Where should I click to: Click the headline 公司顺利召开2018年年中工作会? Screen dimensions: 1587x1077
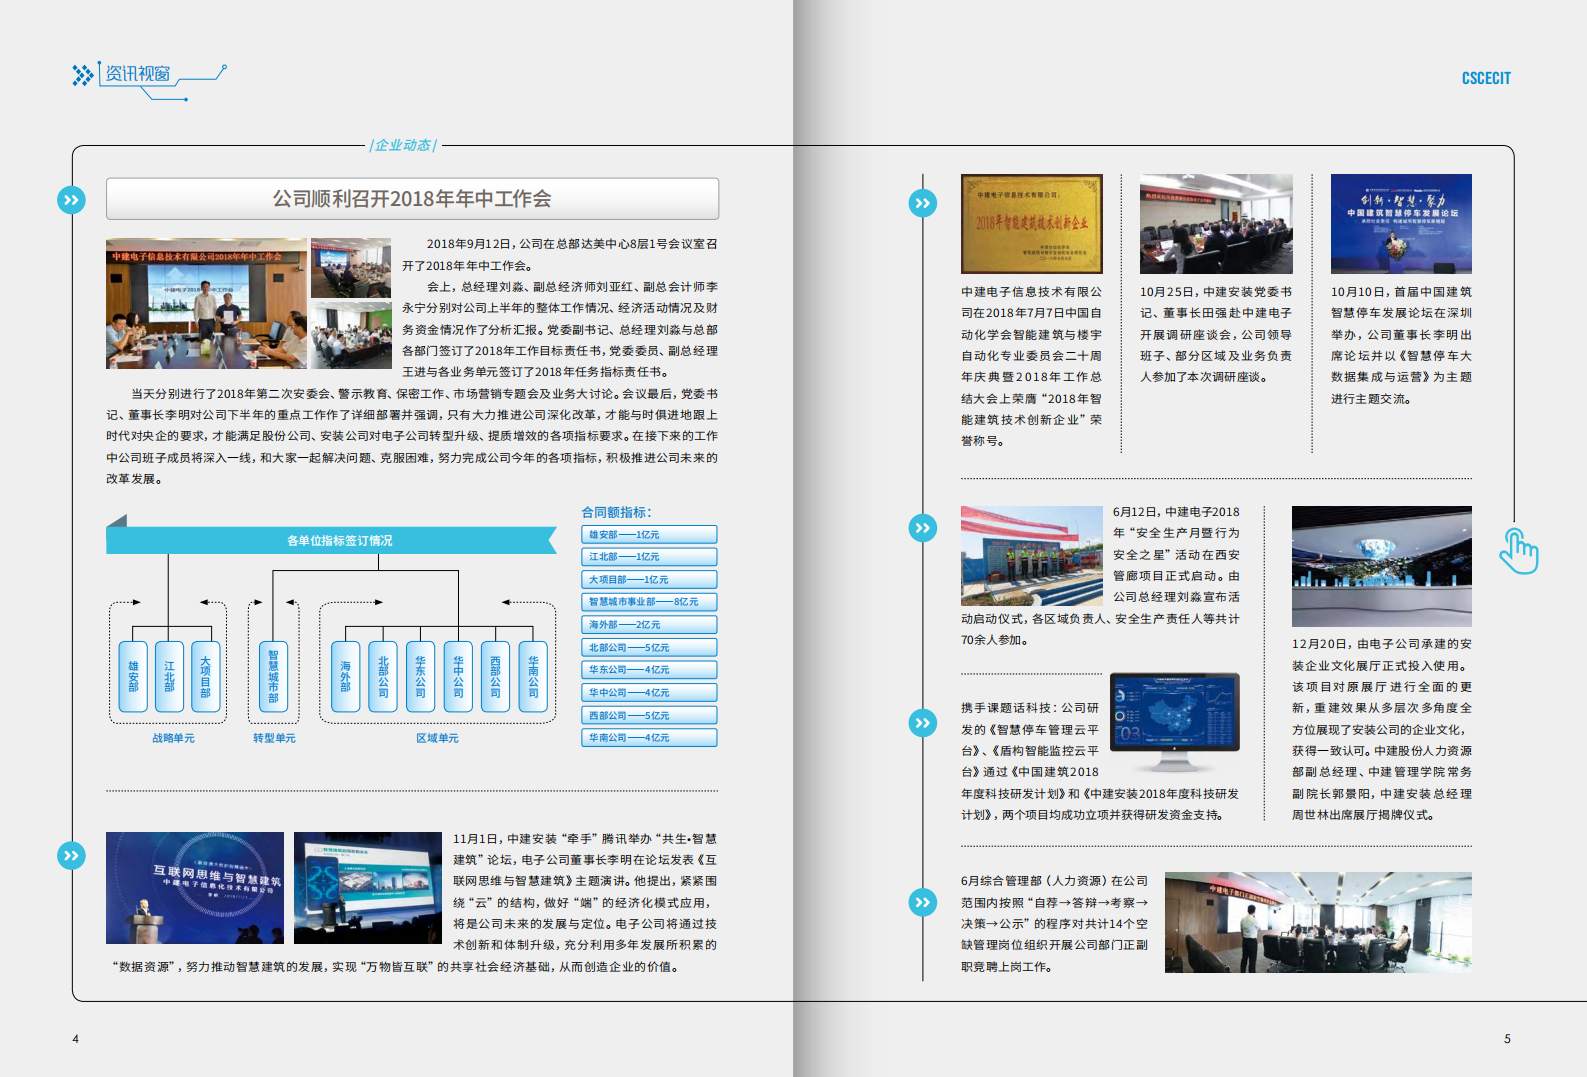click(x=412, y=199)
